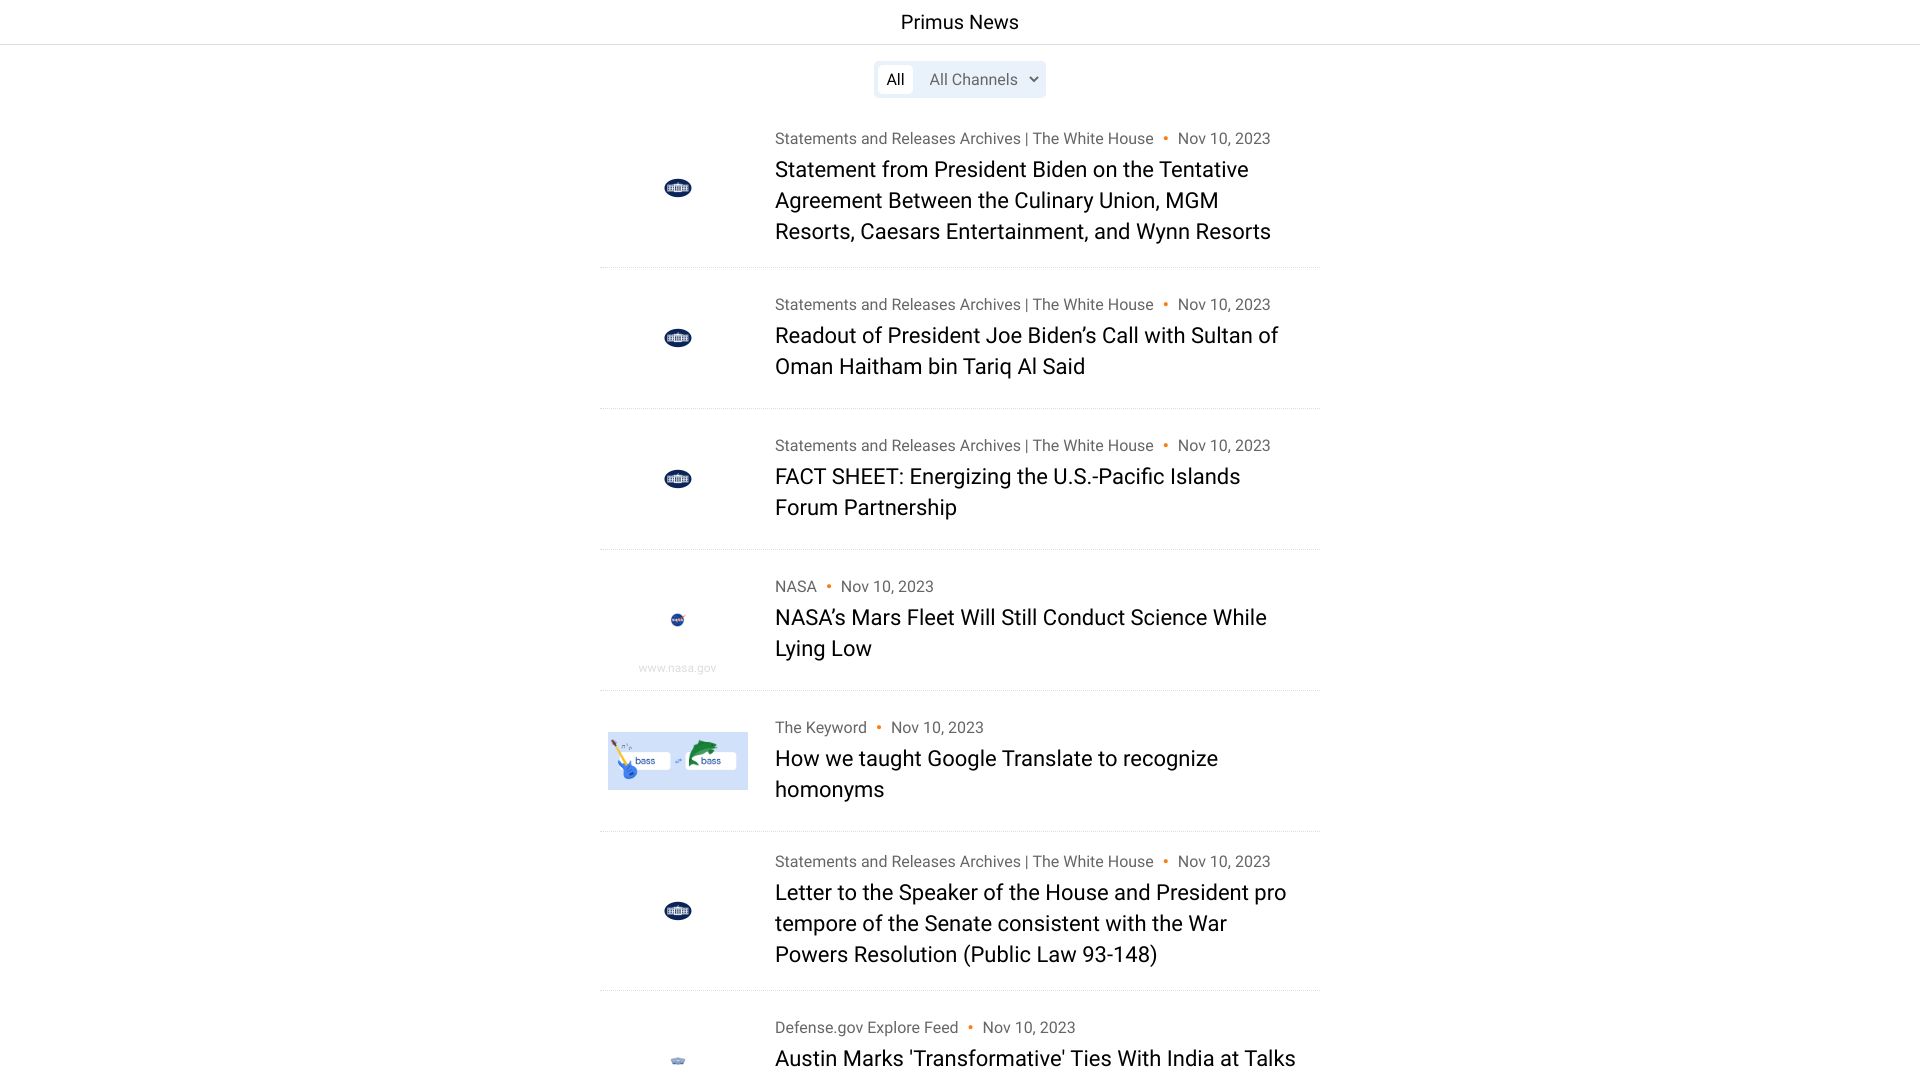This screenshot has width=1920, height=1080.
Task: Open Letter to the Speaker War Powers article
Action: (x=1030, y=924)
